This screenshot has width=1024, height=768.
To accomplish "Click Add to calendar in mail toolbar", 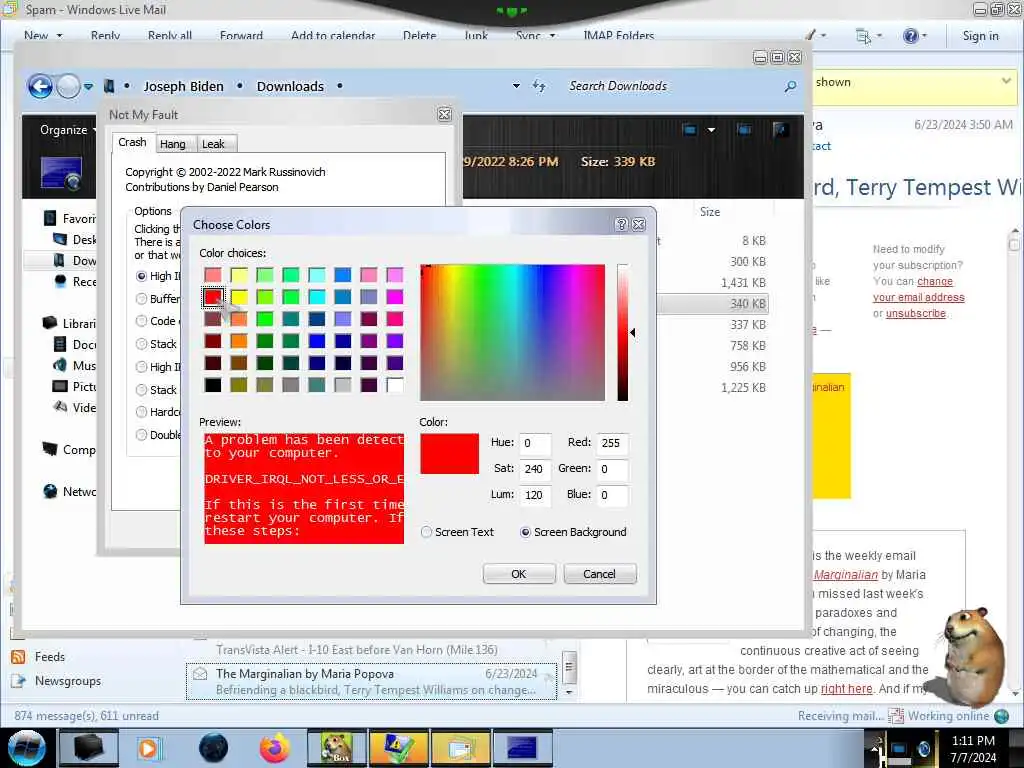I will tap(333, 36).
